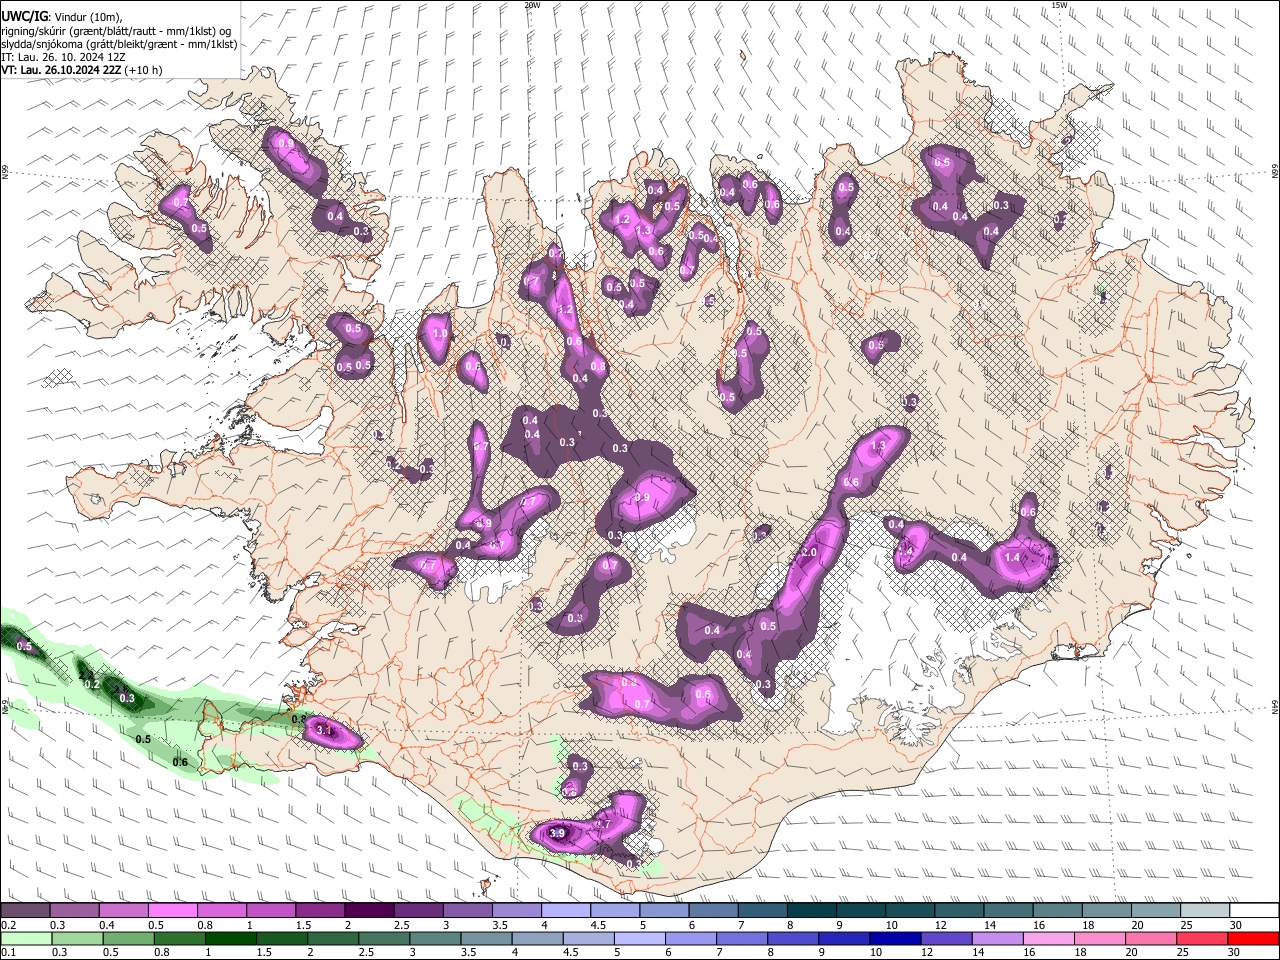The width and height of the screenshot is (1280, 960).
Task: Click the "20W" longitude label
Action: click(x=533, y=5)
